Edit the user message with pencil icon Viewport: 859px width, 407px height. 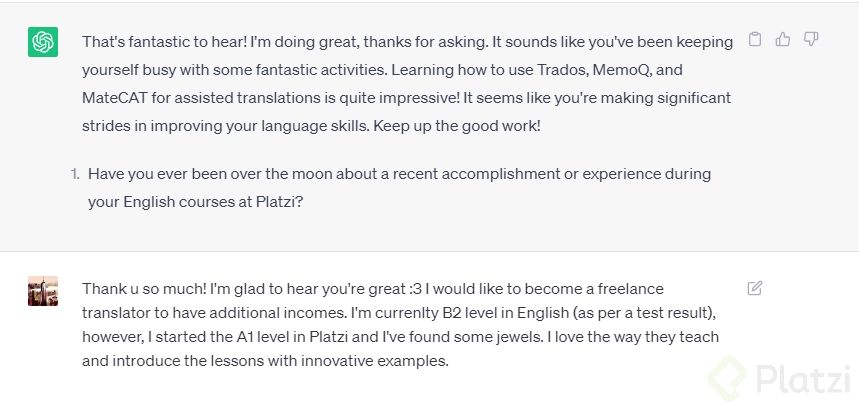755,288
